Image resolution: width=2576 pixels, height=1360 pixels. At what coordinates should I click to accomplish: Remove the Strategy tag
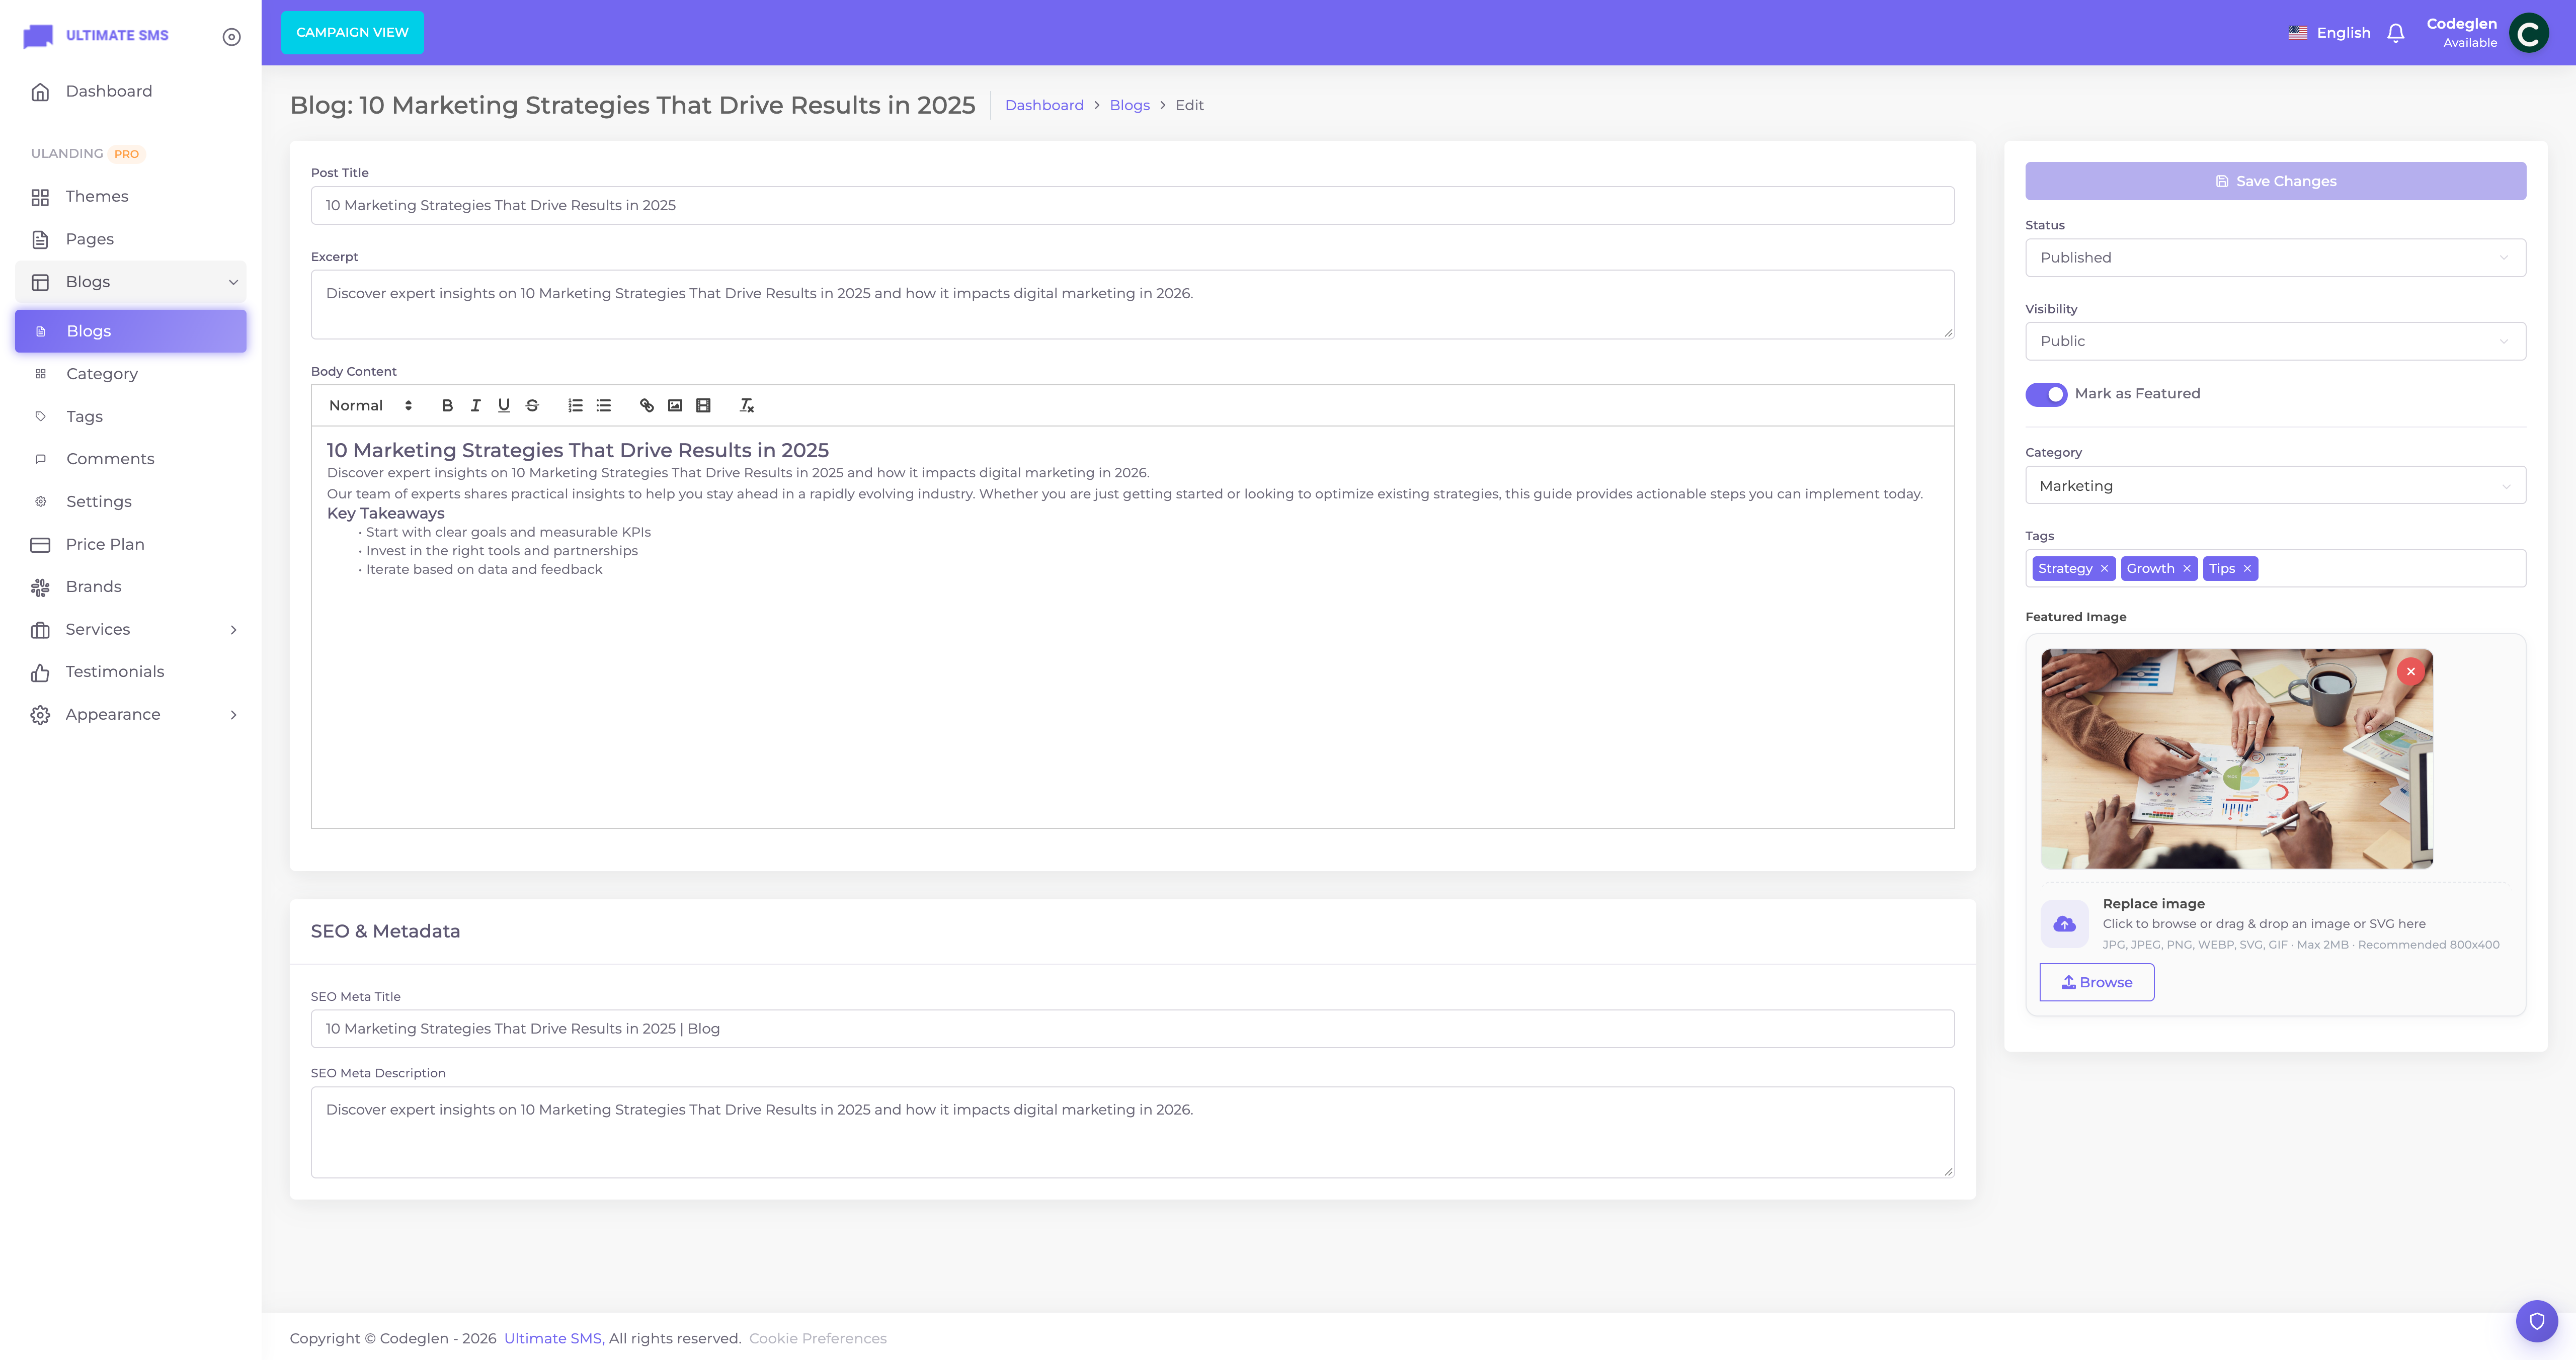tap(2104, 569)
